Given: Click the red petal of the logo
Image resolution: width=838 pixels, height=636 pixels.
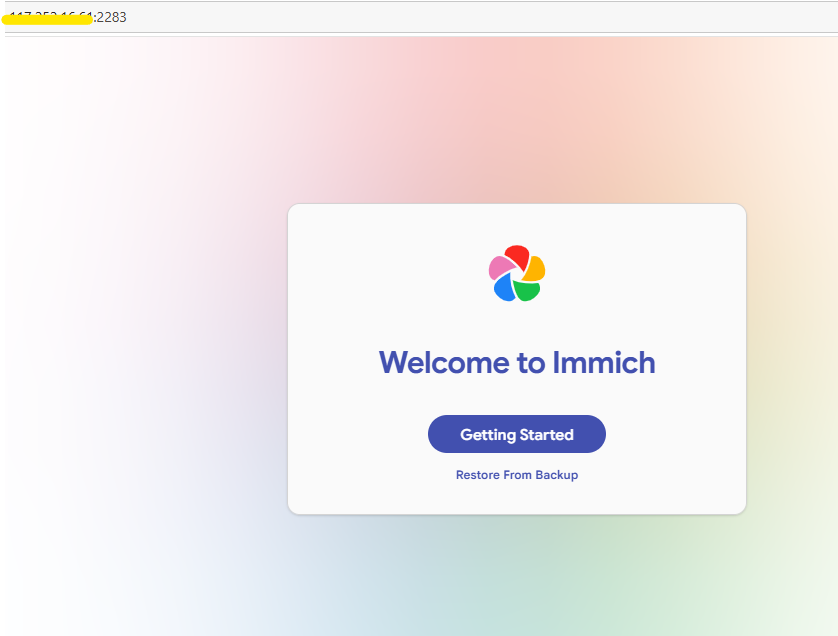Looking at the screenshot, I should (517, 256).
